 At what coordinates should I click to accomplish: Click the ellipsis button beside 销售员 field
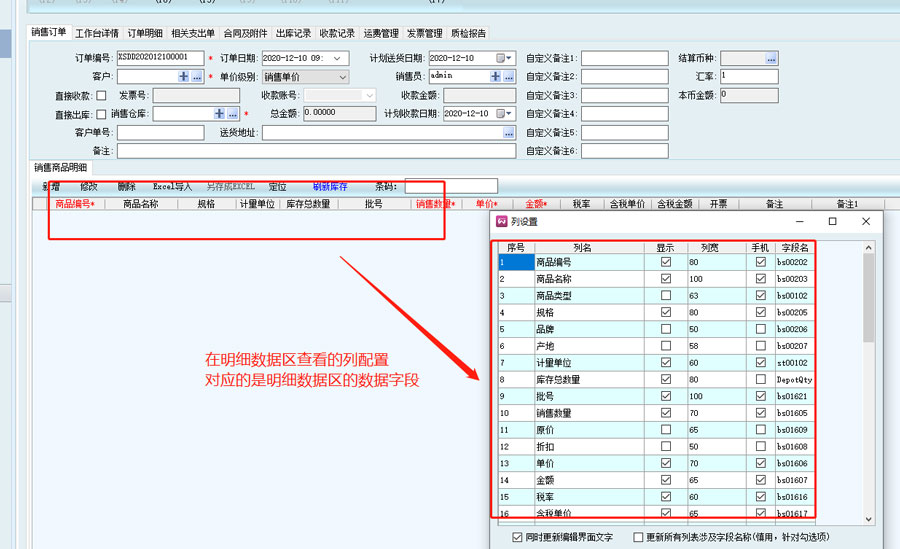(x=509, y=77)
